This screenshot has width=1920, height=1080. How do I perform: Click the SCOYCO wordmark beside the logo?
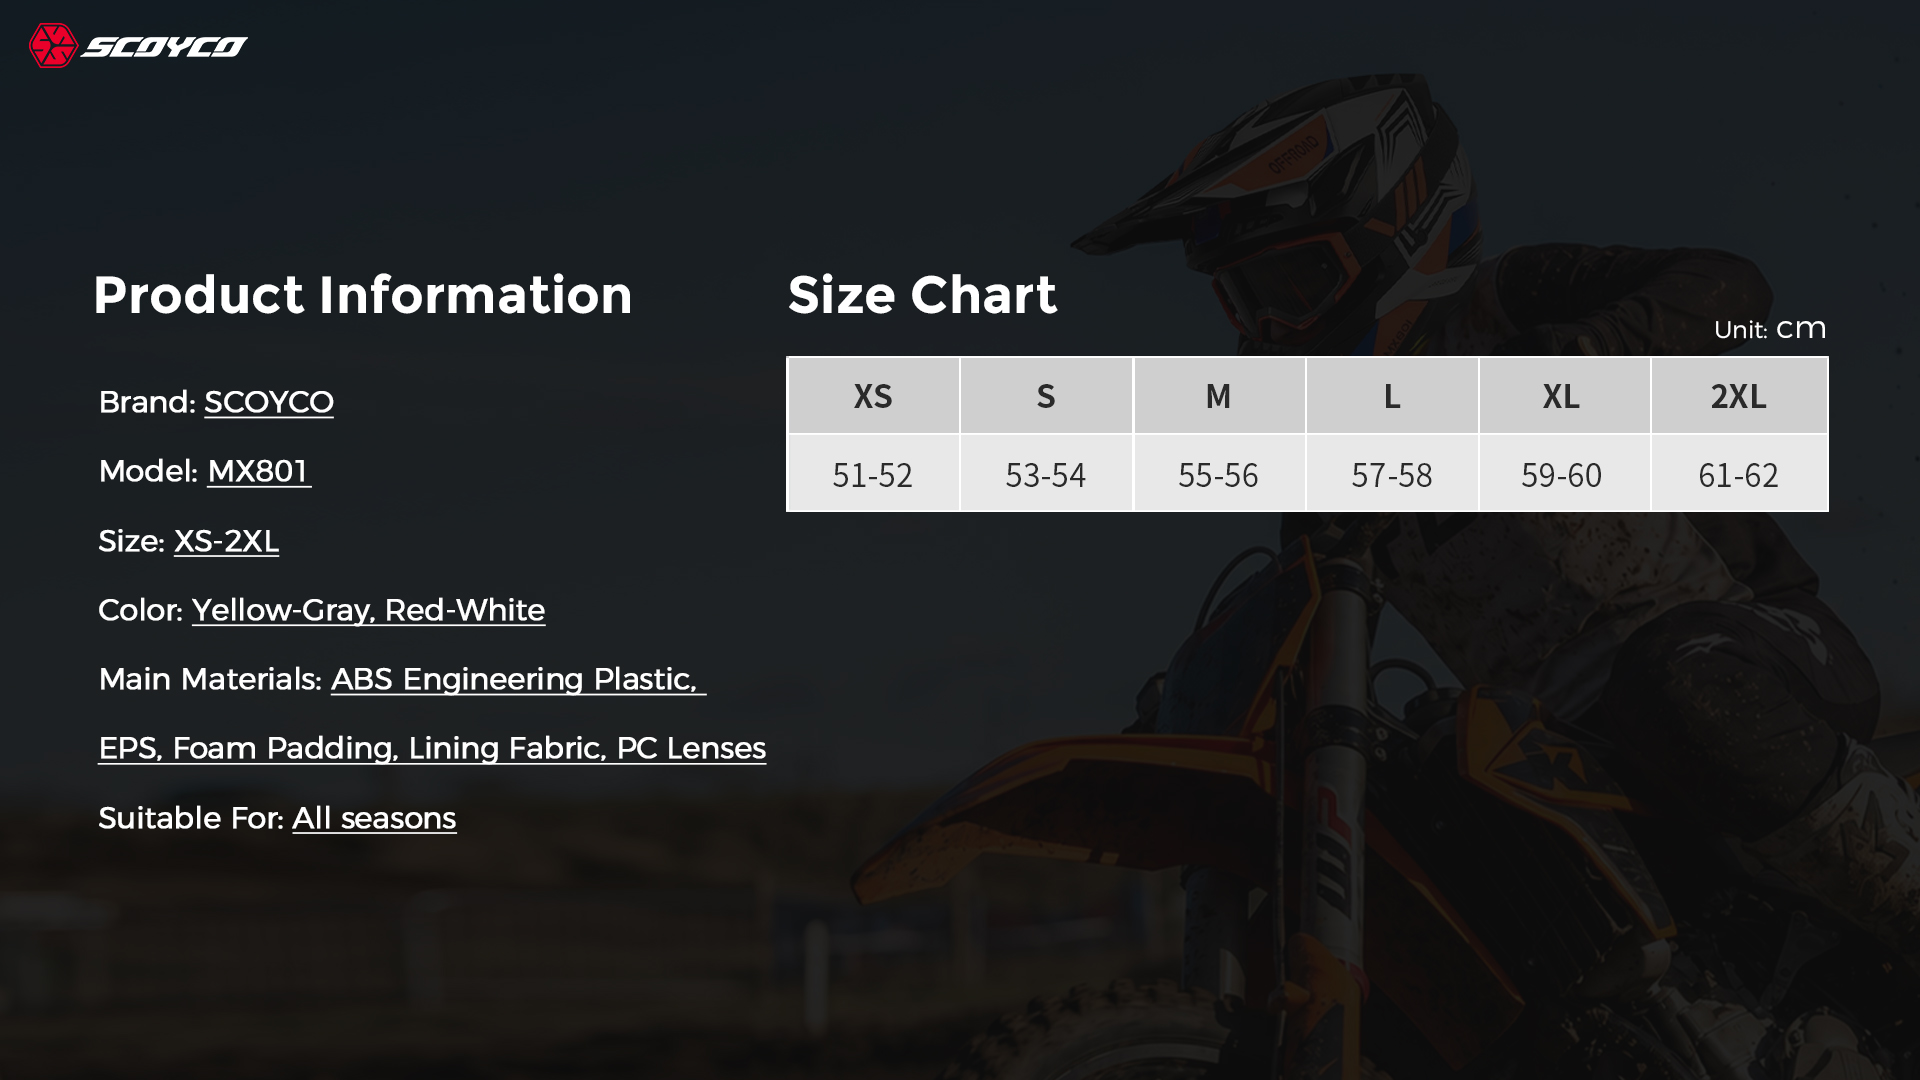click(x=164, y=47)
